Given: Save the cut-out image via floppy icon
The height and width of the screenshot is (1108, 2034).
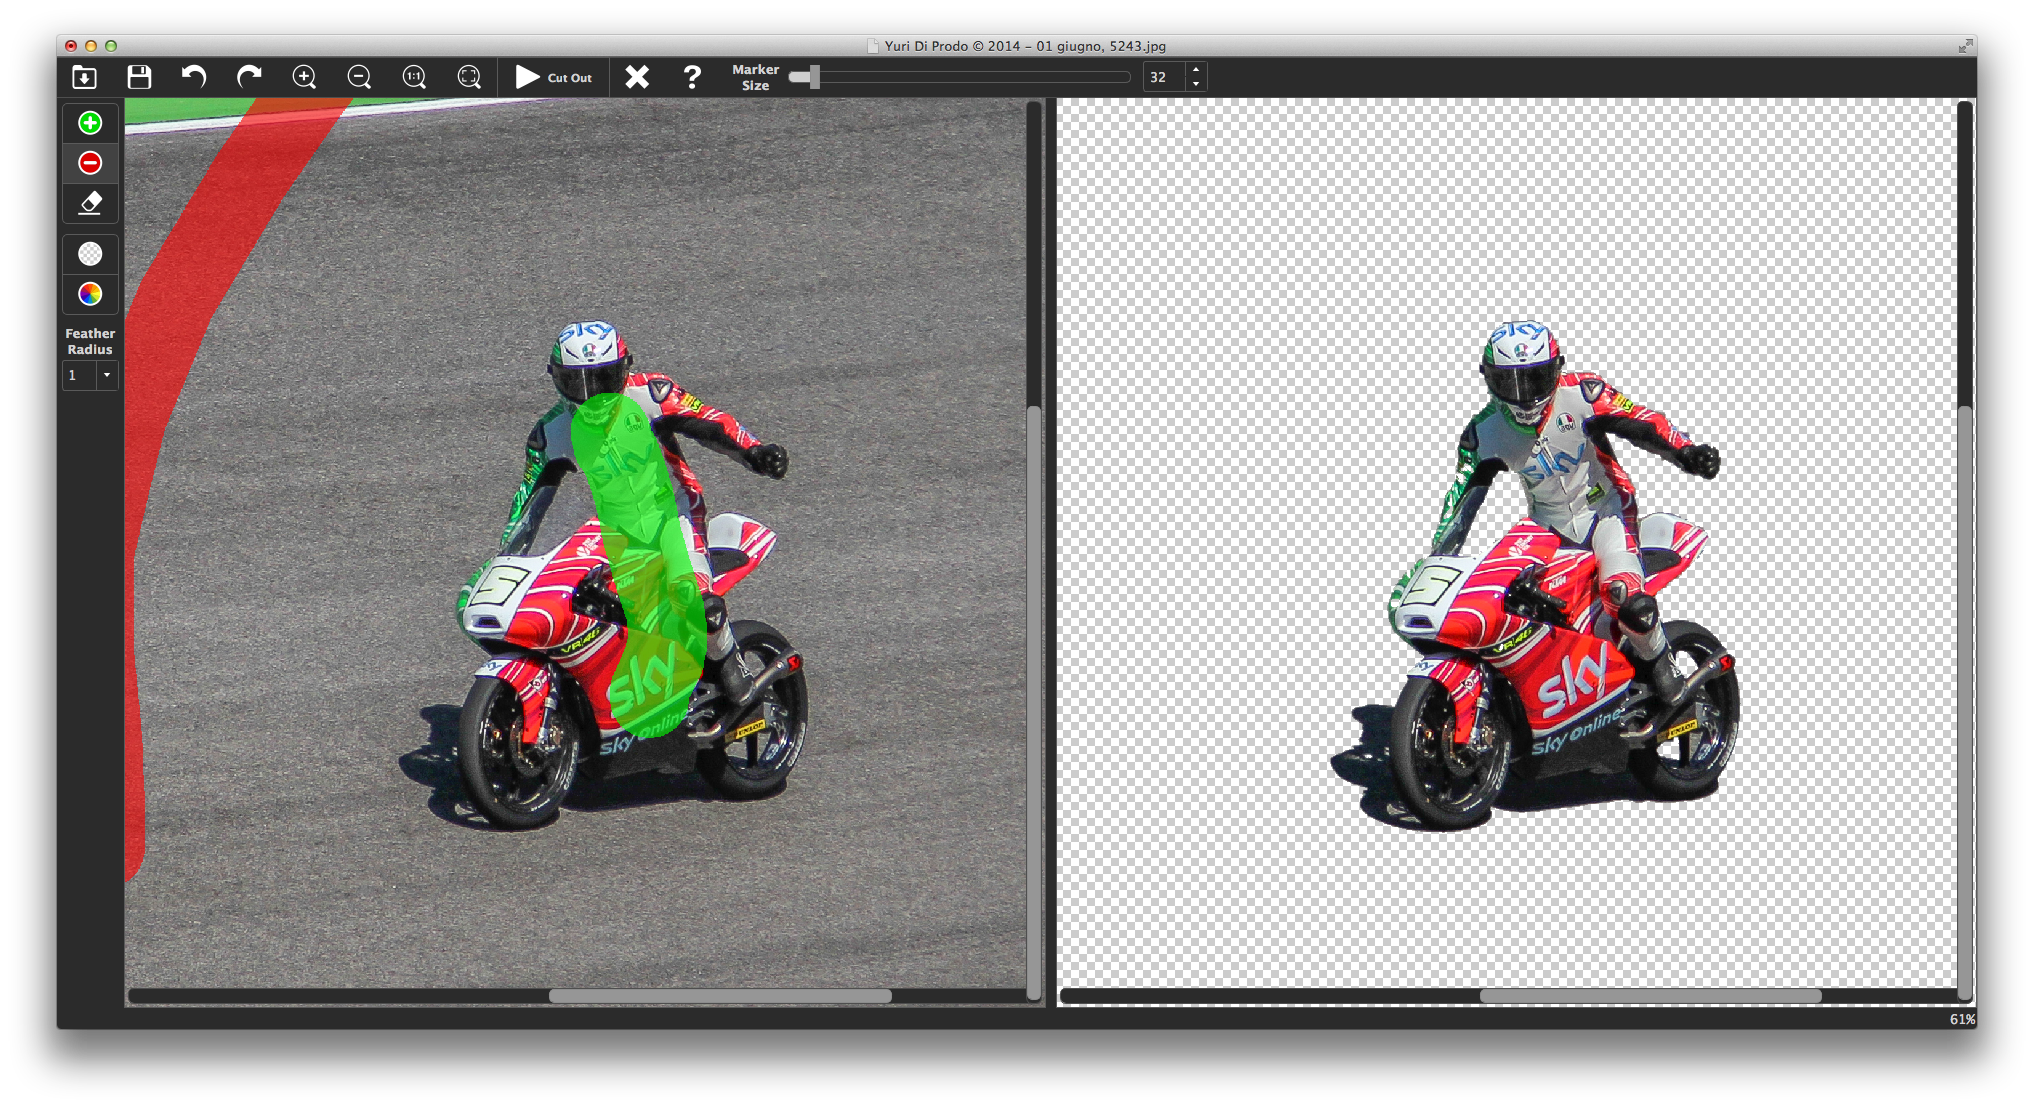Looking at the screenshot, I should tap(139, 77).
